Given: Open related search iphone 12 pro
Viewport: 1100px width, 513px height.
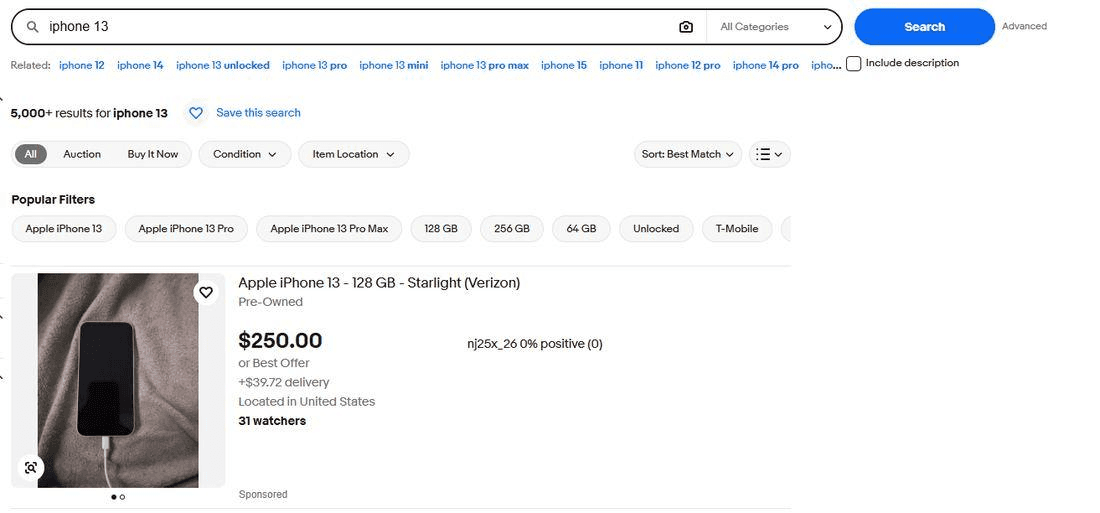Looking at the screenshot, I should click(688, 65).
